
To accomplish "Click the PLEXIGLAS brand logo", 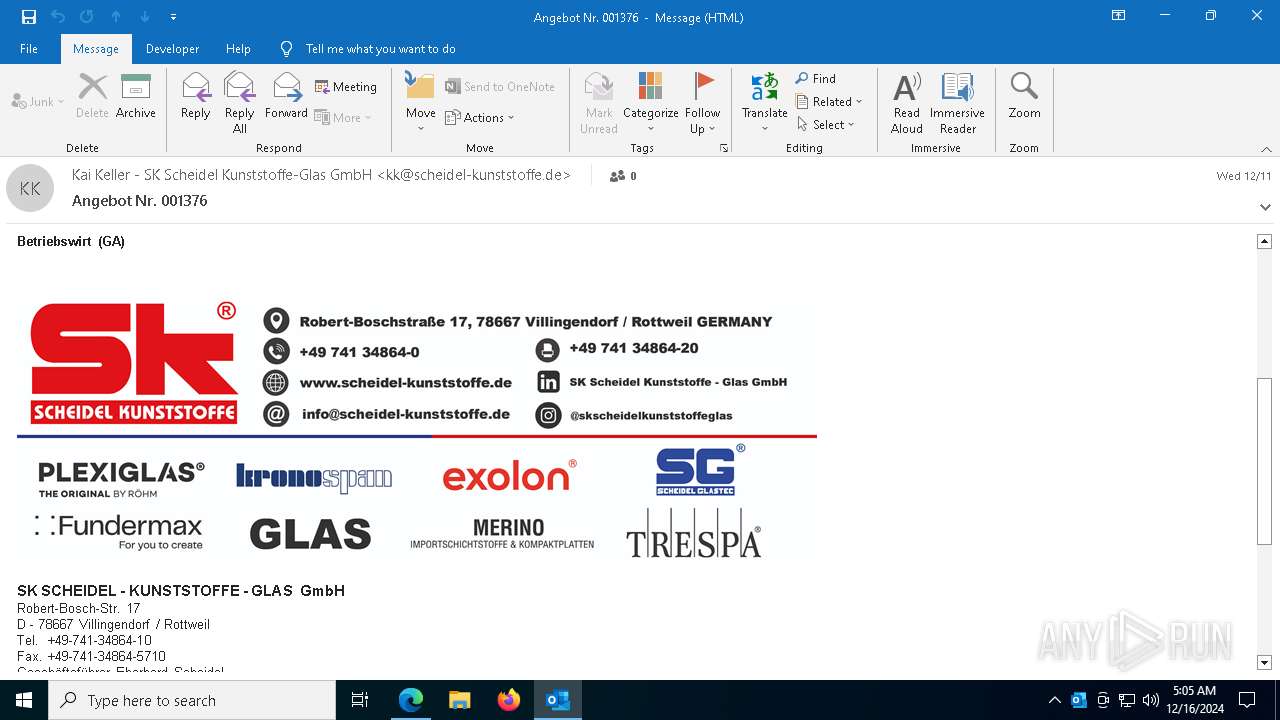I will pos(121,479).
